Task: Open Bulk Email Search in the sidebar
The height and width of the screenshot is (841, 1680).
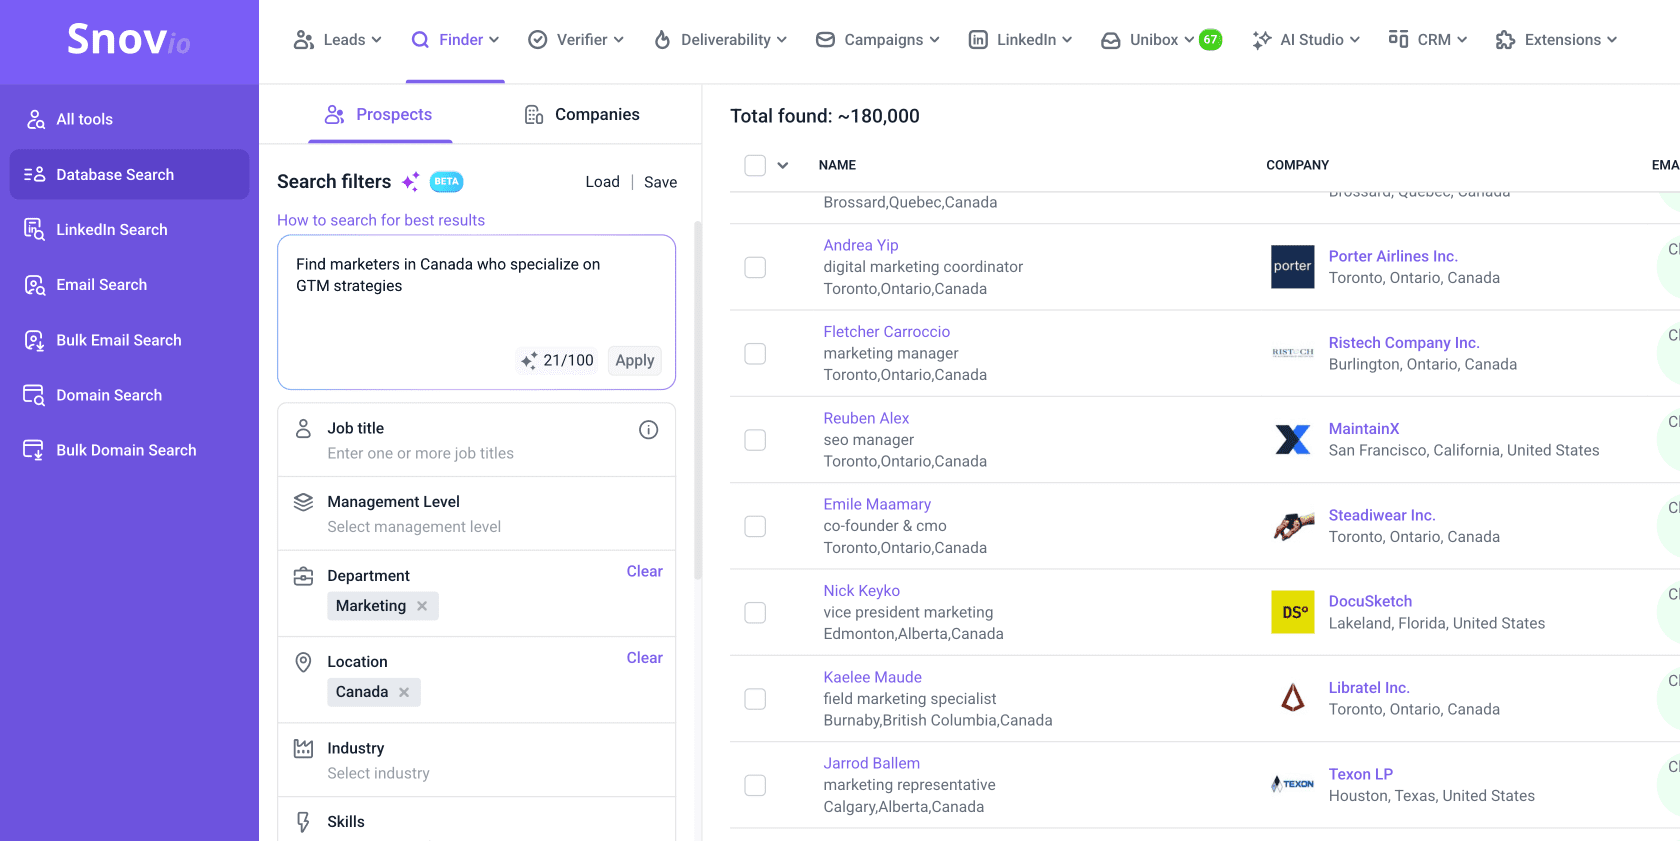Action: (x=129, y=340)
